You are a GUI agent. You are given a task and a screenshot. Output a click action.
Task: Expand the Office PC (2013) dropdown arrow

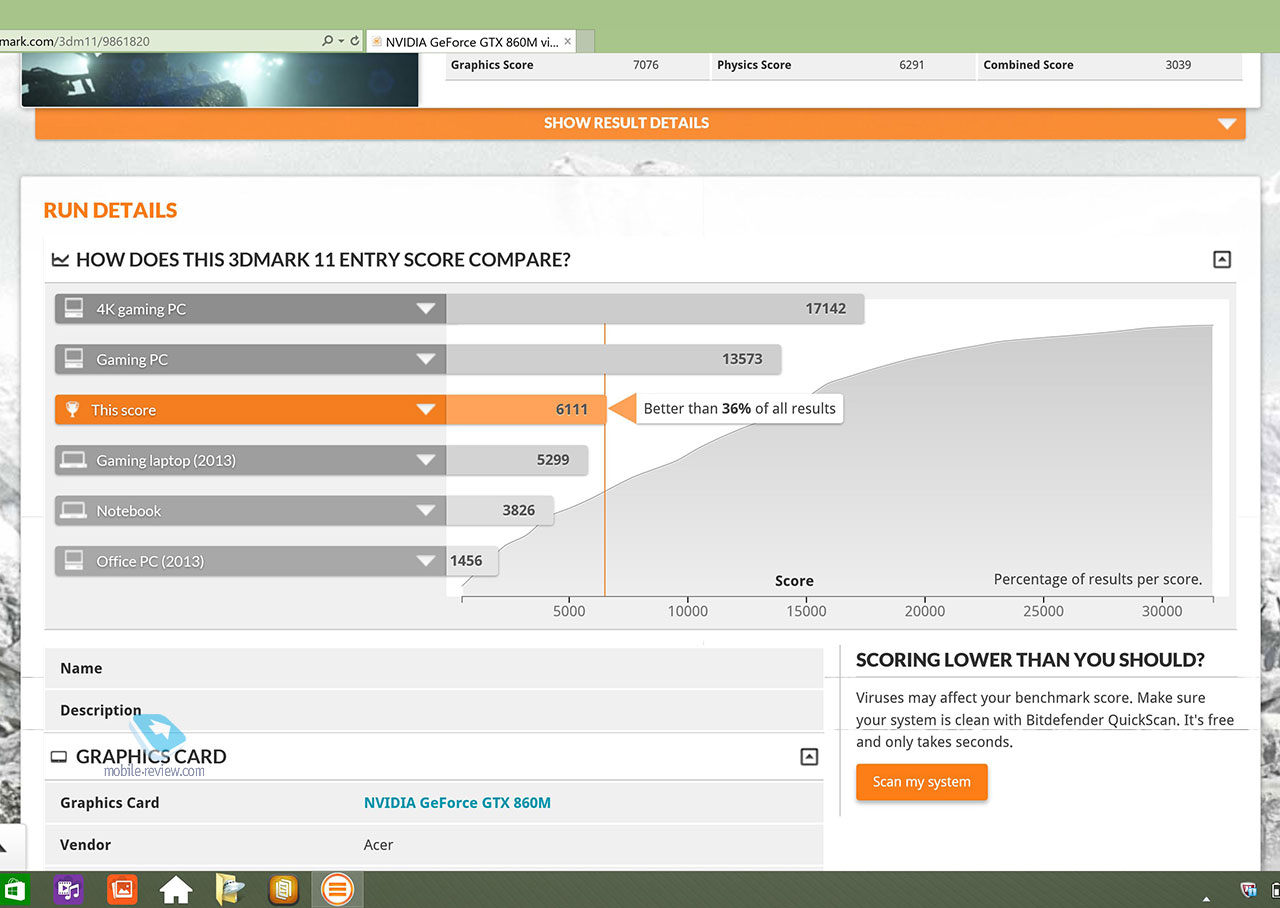pyautogui.click(x=426, y=561)
